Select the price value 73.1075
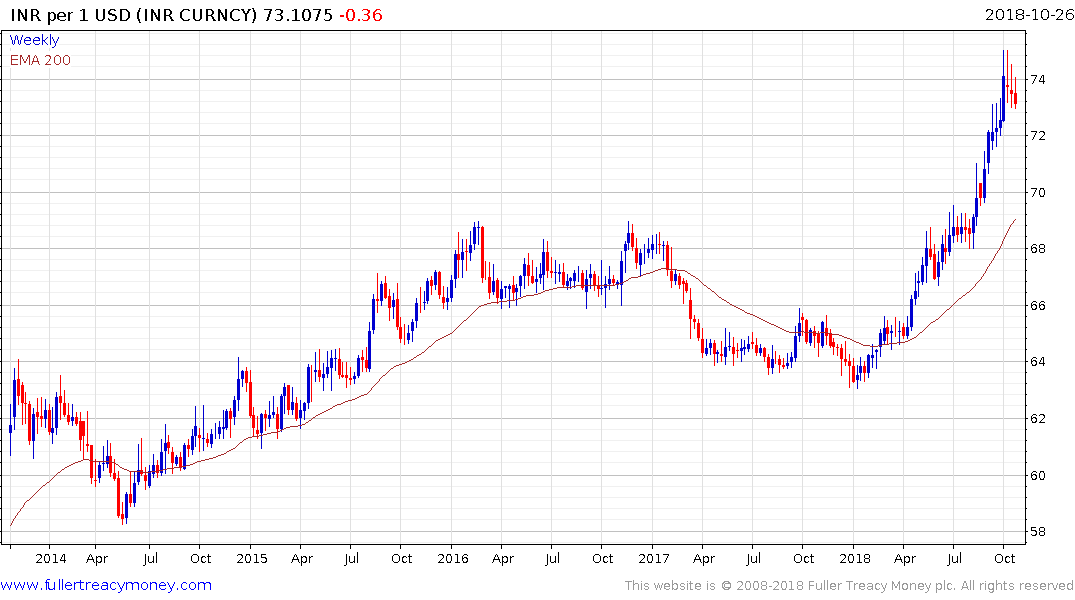Image resolution: width=1075 pixels, height=600 pixels. [298, 15]
